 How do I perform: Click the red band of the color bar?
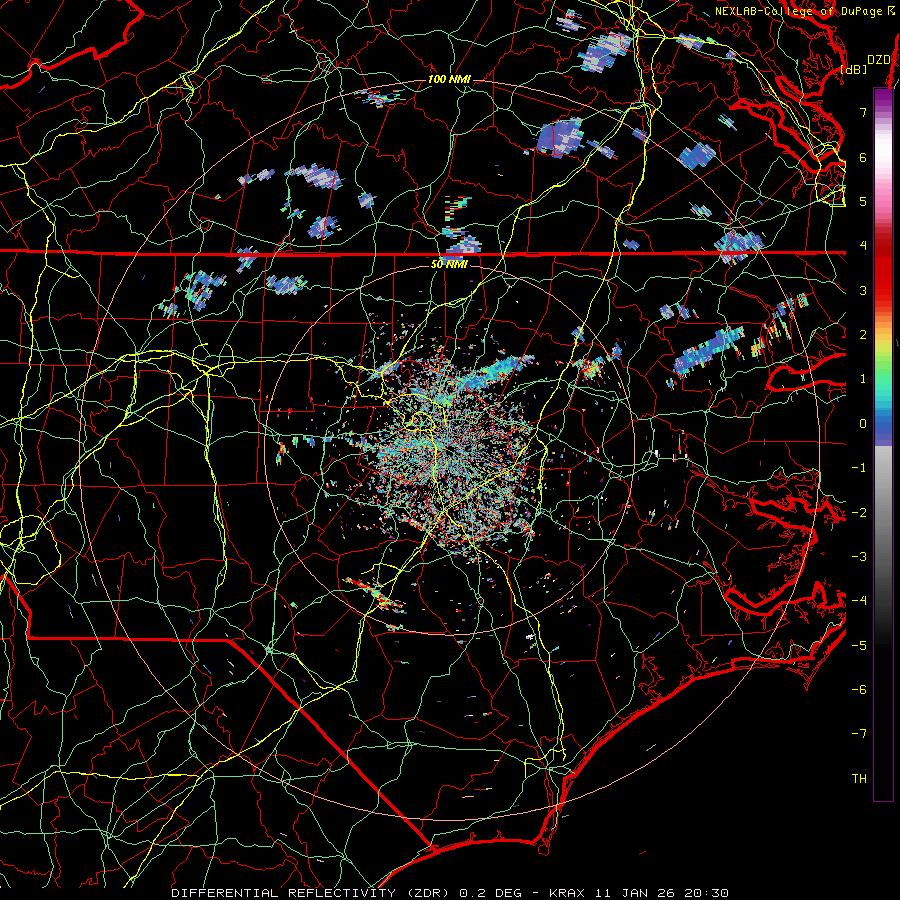click(x=883, y=270)
